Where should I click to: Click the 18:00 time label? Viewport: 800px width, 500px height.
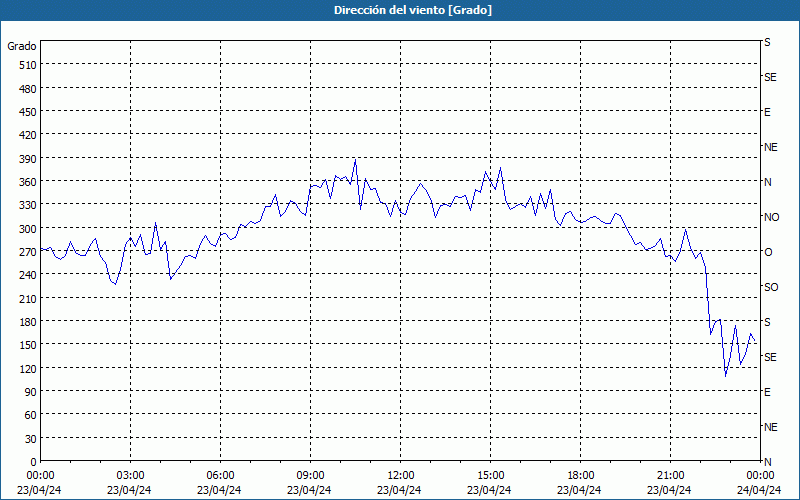[x=581, y=476]
